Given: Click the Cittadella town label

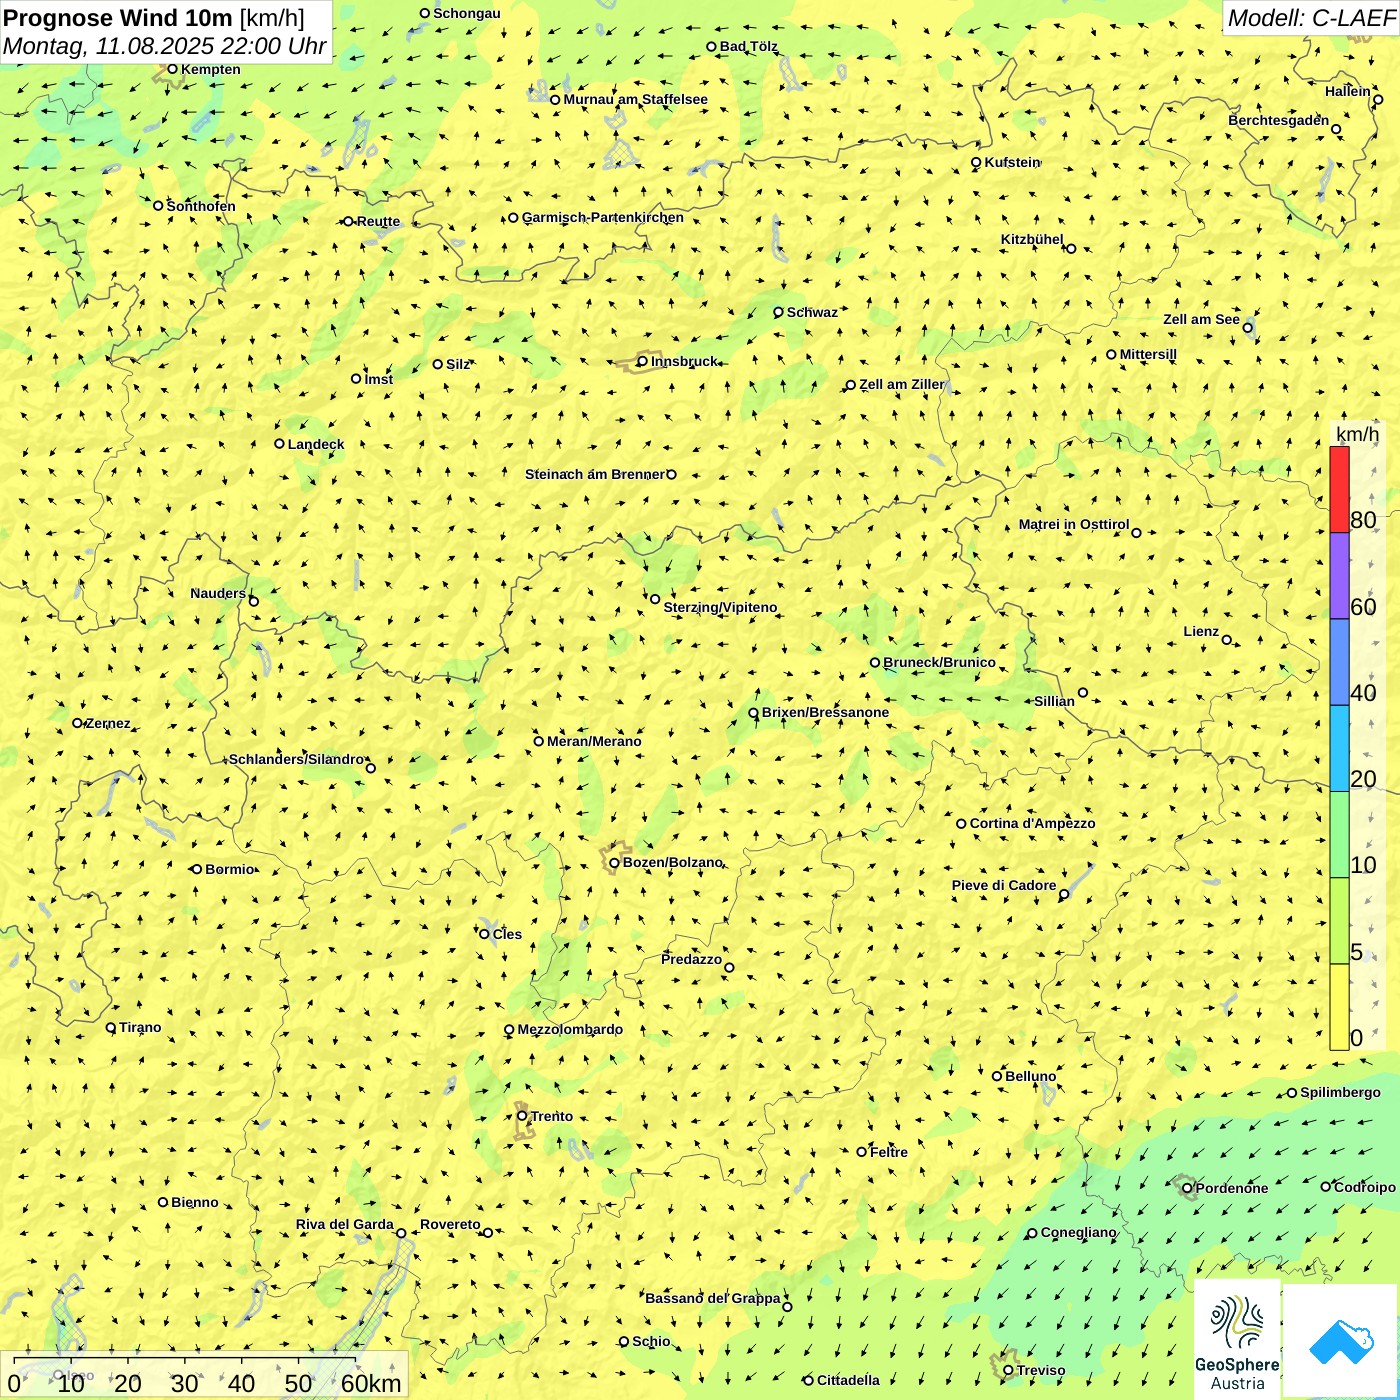Looking at the screenshot, I should [x=848, y=1380].
